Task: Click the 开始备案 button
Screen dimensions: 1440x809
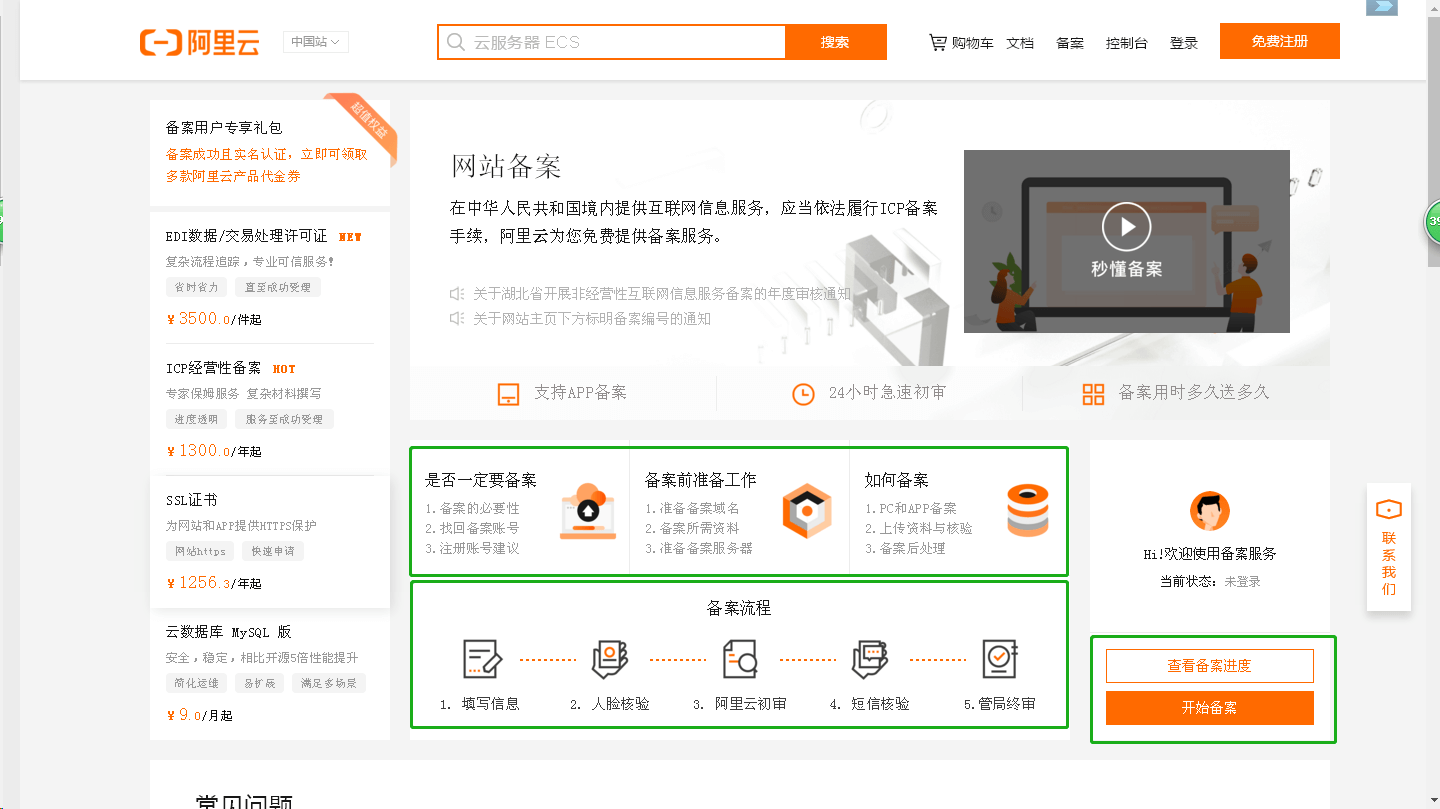Action: point(1210,708)
